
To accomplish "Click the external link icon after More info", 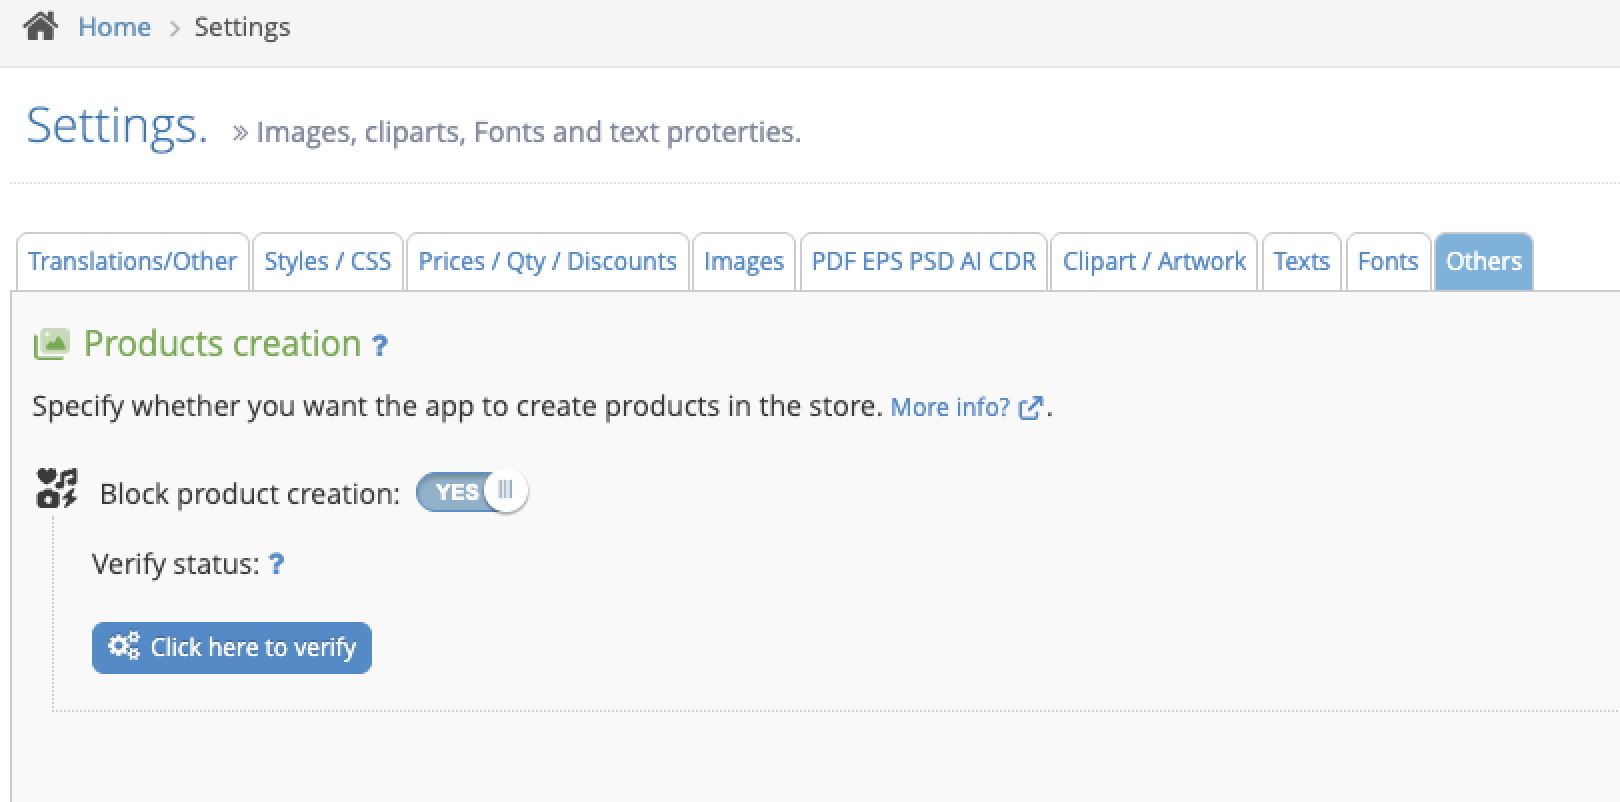I will click(1030, 408).
